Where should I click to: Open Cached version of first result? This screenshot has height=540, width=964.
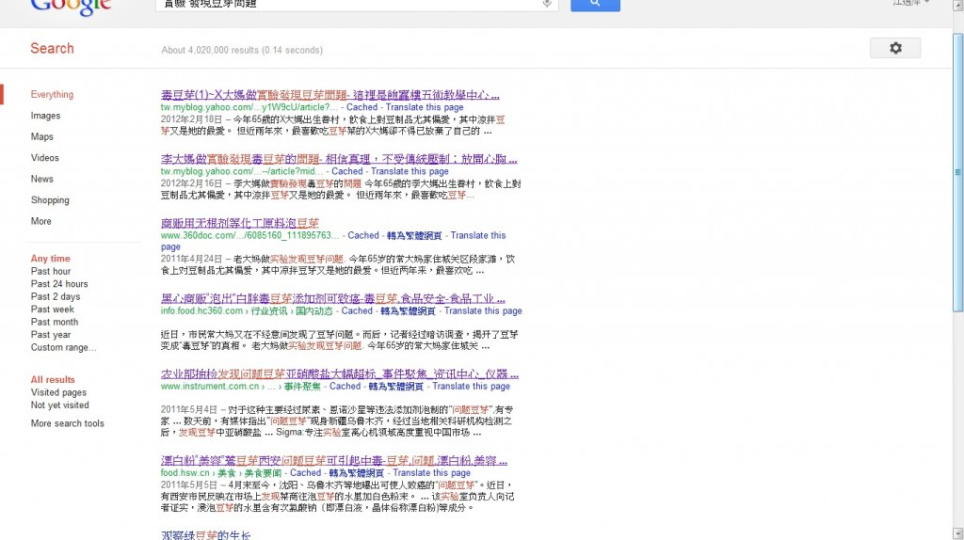click(362, 107)
